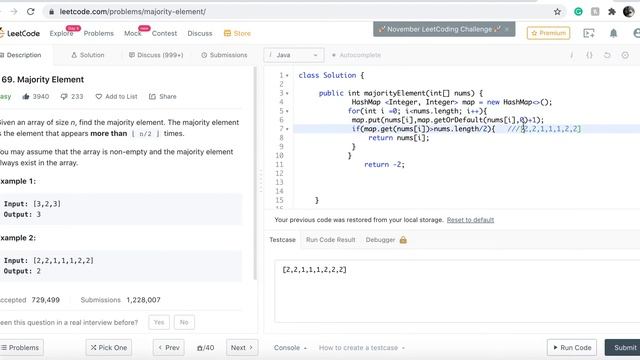Click inside the testcase input box
Viewport: 640px width, 360px height.
pyautogui.click(x=457, y=291)
